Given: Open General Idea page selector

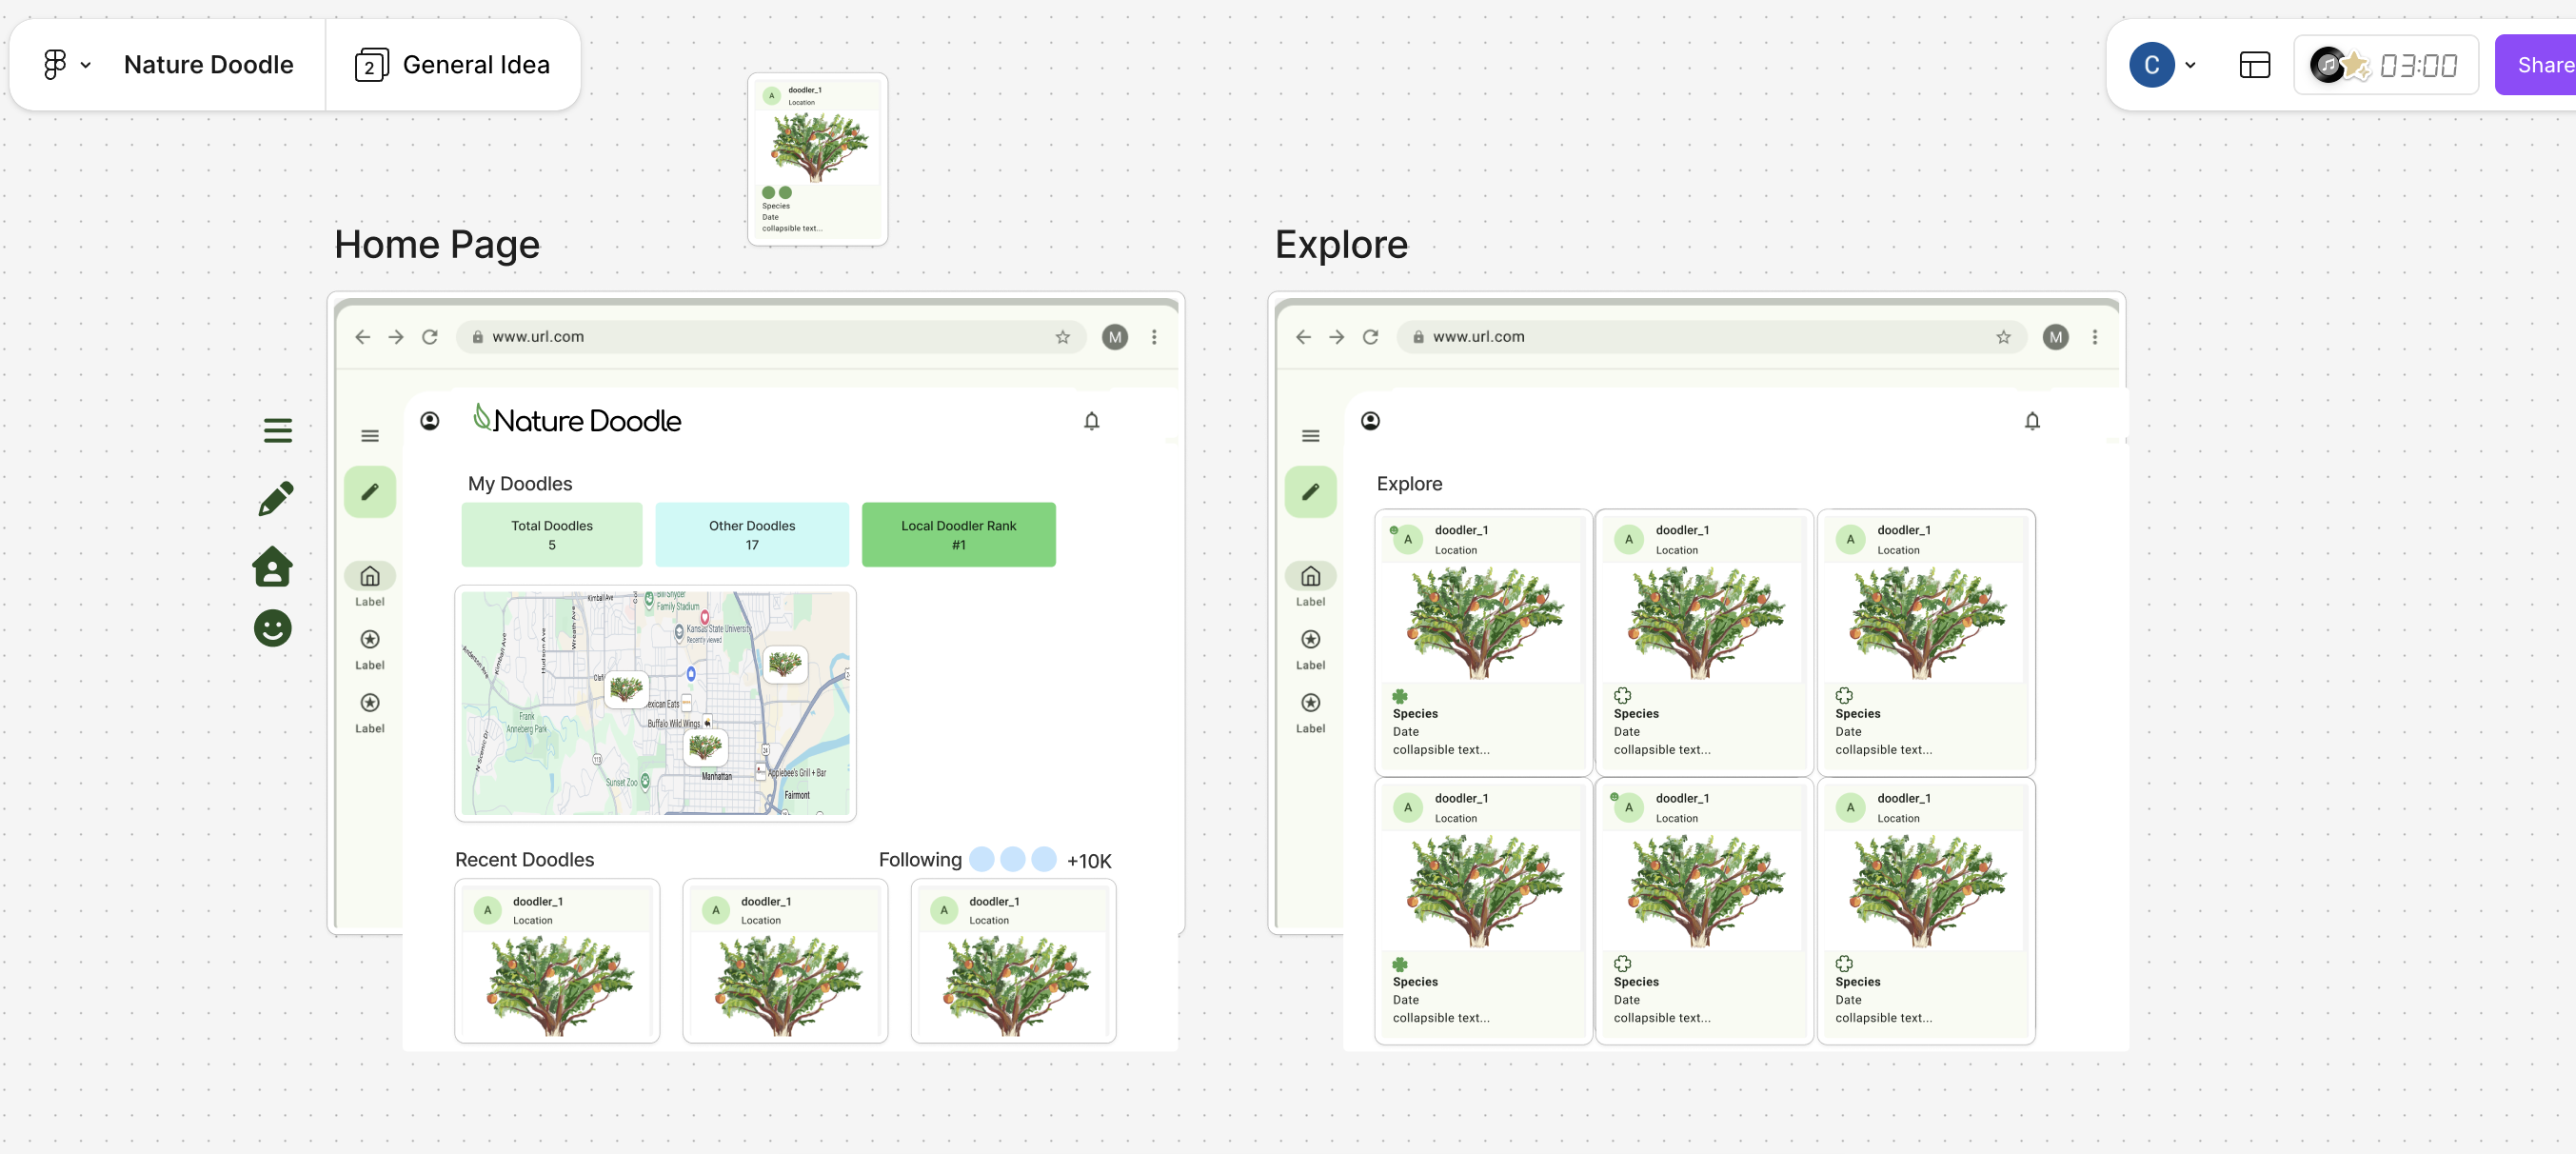Looking at the screenshot, I should tap(453, 65).
